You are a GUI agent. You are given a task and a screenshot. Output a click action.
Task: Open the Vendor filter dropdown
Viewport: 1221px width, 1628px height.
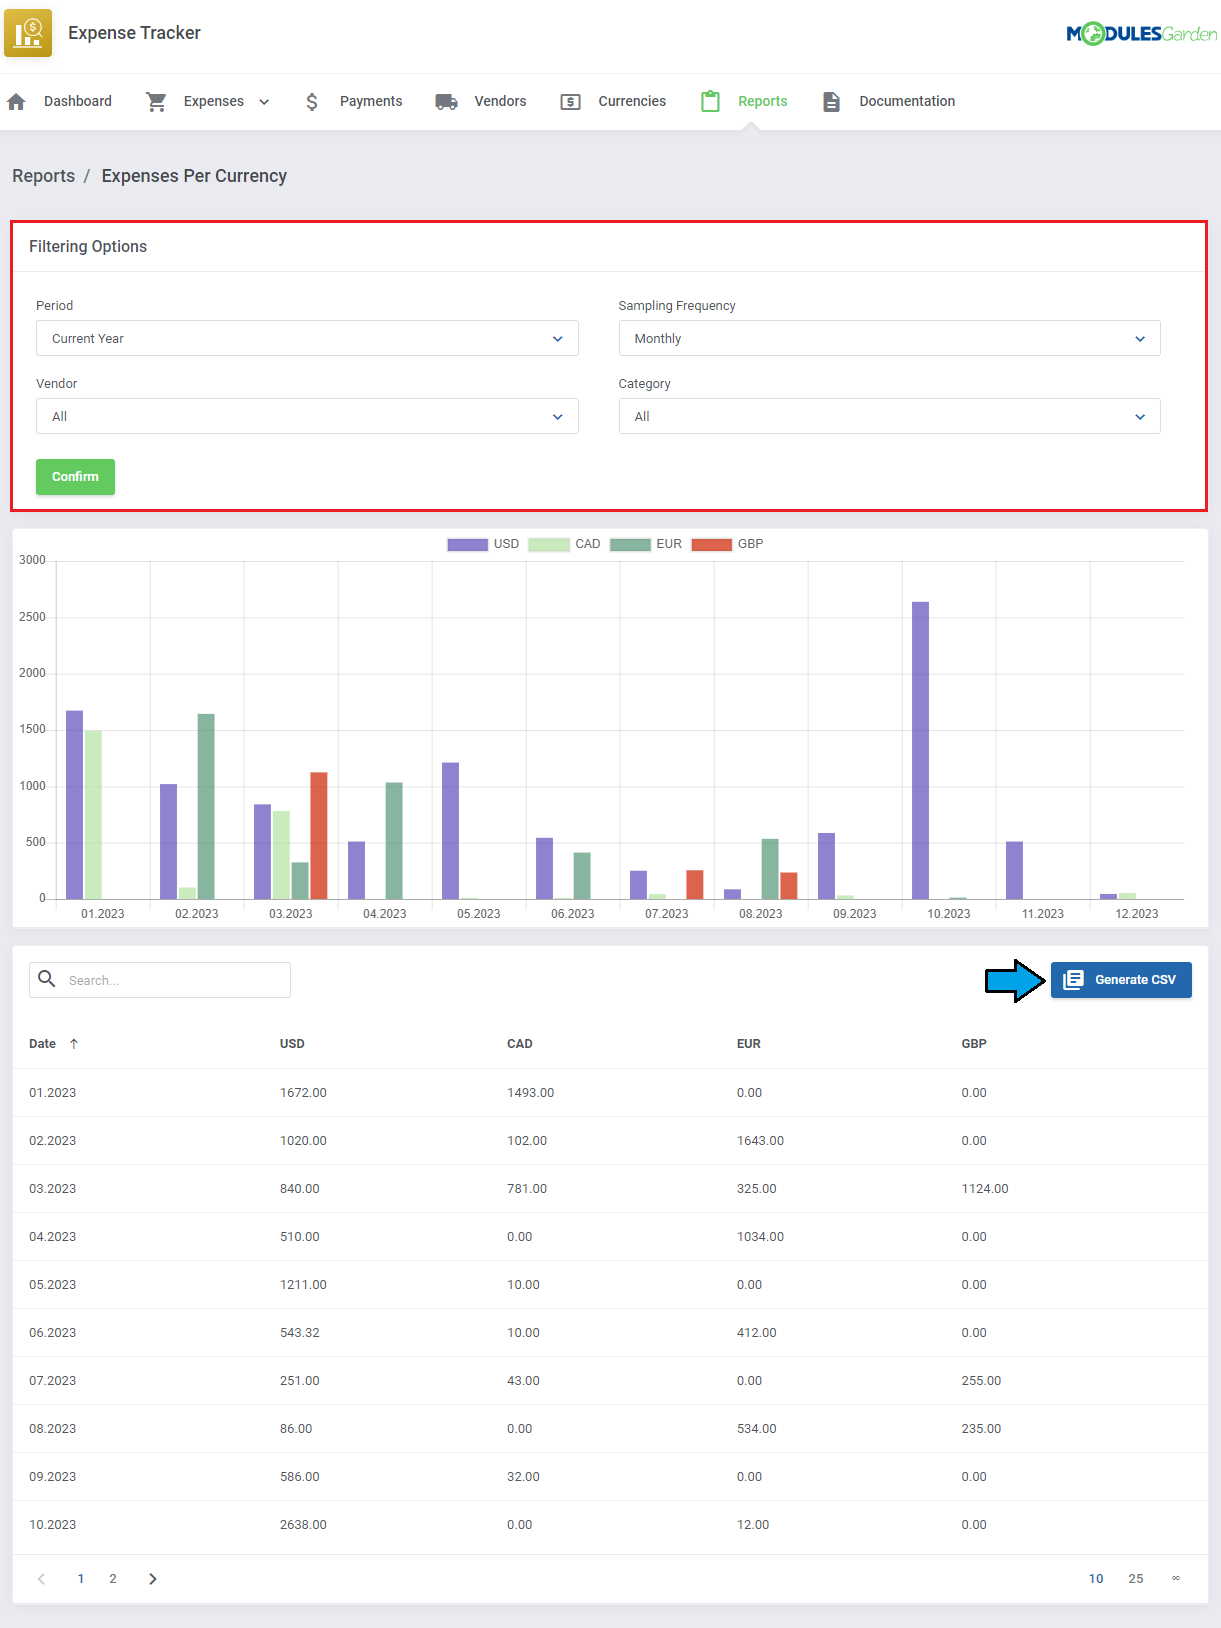(307, 416)
